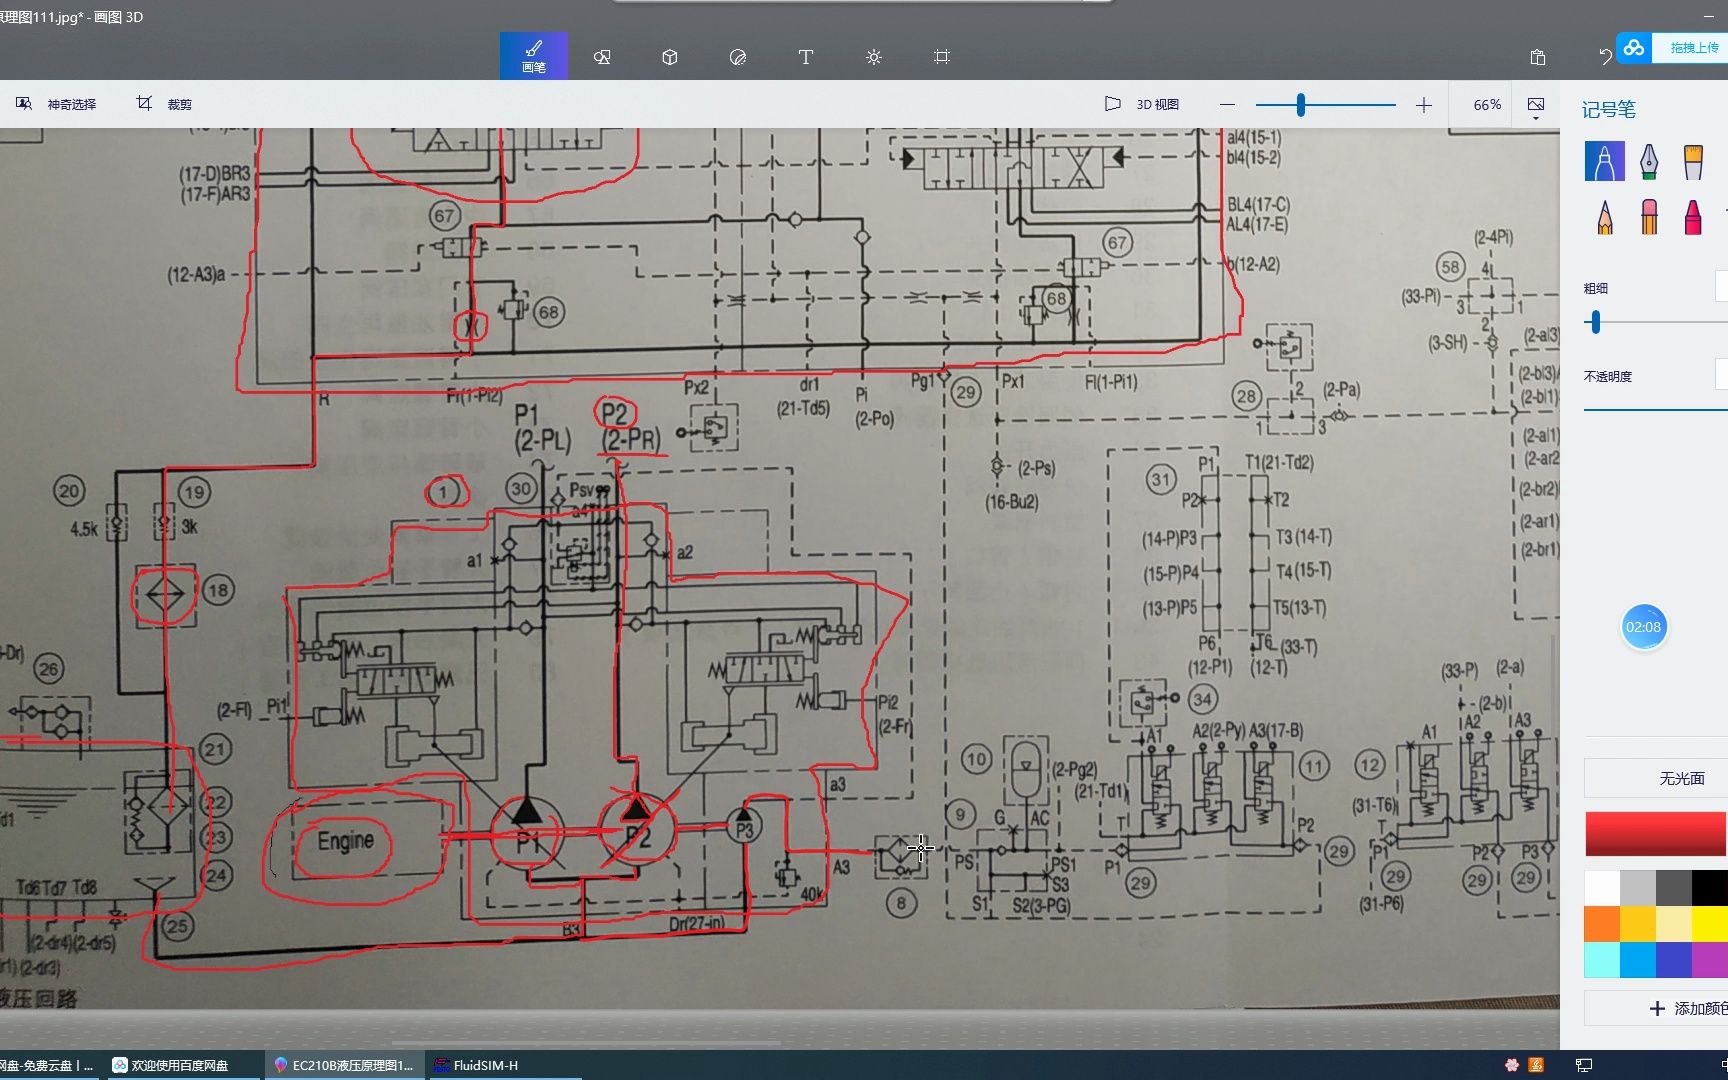Open the Canvas tool
This screenshot has height=1080, width=1728.
coord(942,57)
